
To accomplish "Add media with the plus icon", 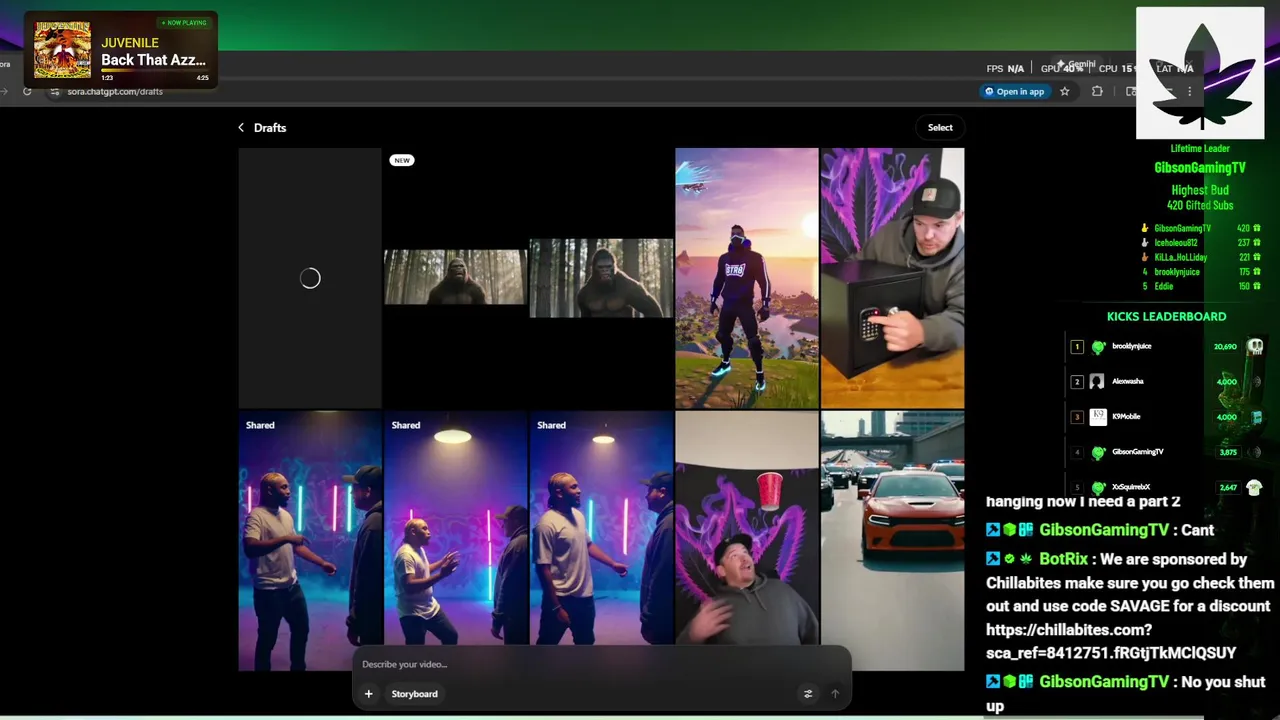I will pyautogui.click(x=369, y=694).
